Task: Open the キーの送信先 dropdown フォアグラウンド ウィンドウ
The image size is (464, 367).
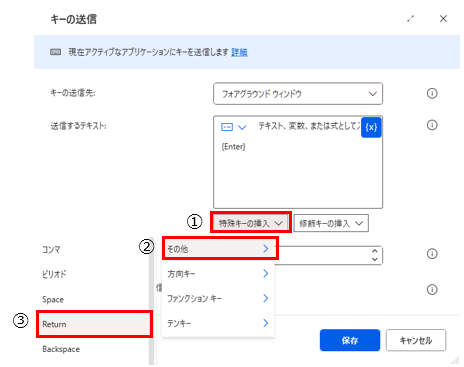Action: click(x=298, y=94)
